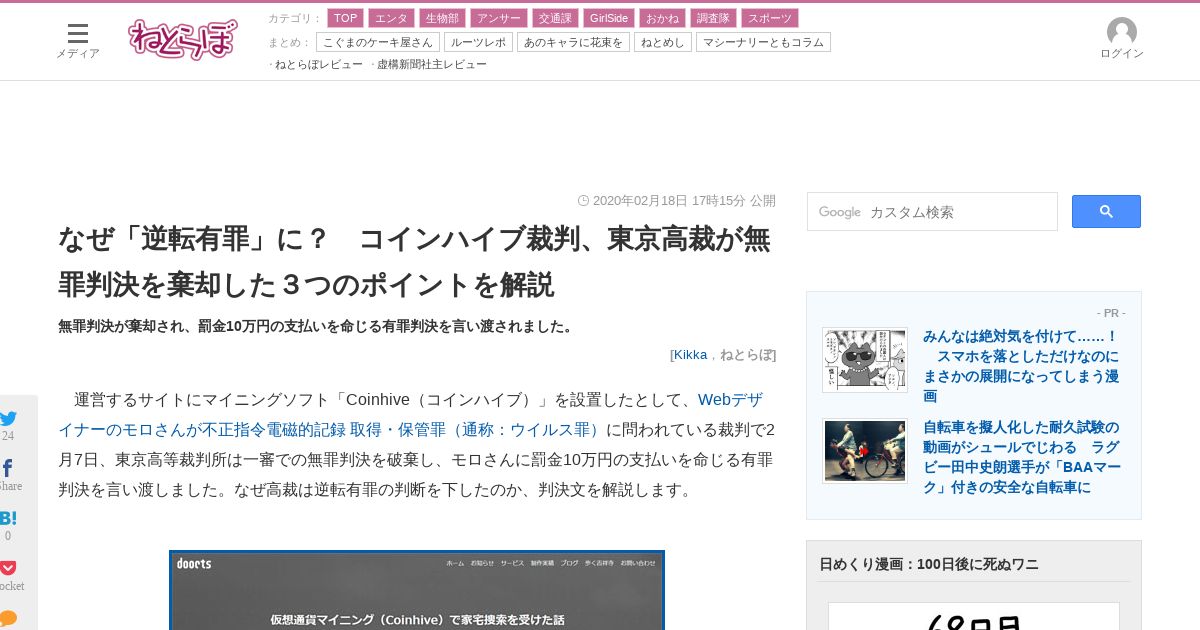
Task: Click the black cat manga thumbnail
Action: 865,360
